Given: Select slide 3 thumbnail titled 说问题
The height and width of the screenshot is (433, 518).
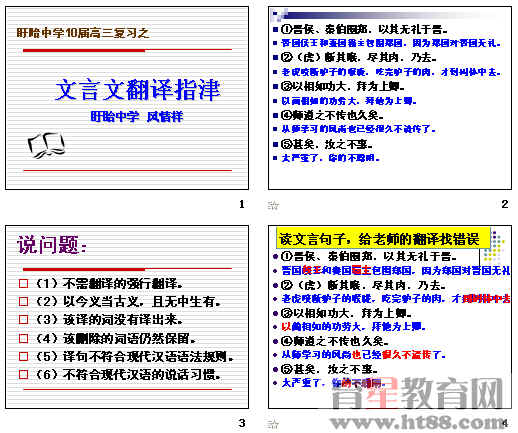Looking at the screenshot, I should pos(127,317).
